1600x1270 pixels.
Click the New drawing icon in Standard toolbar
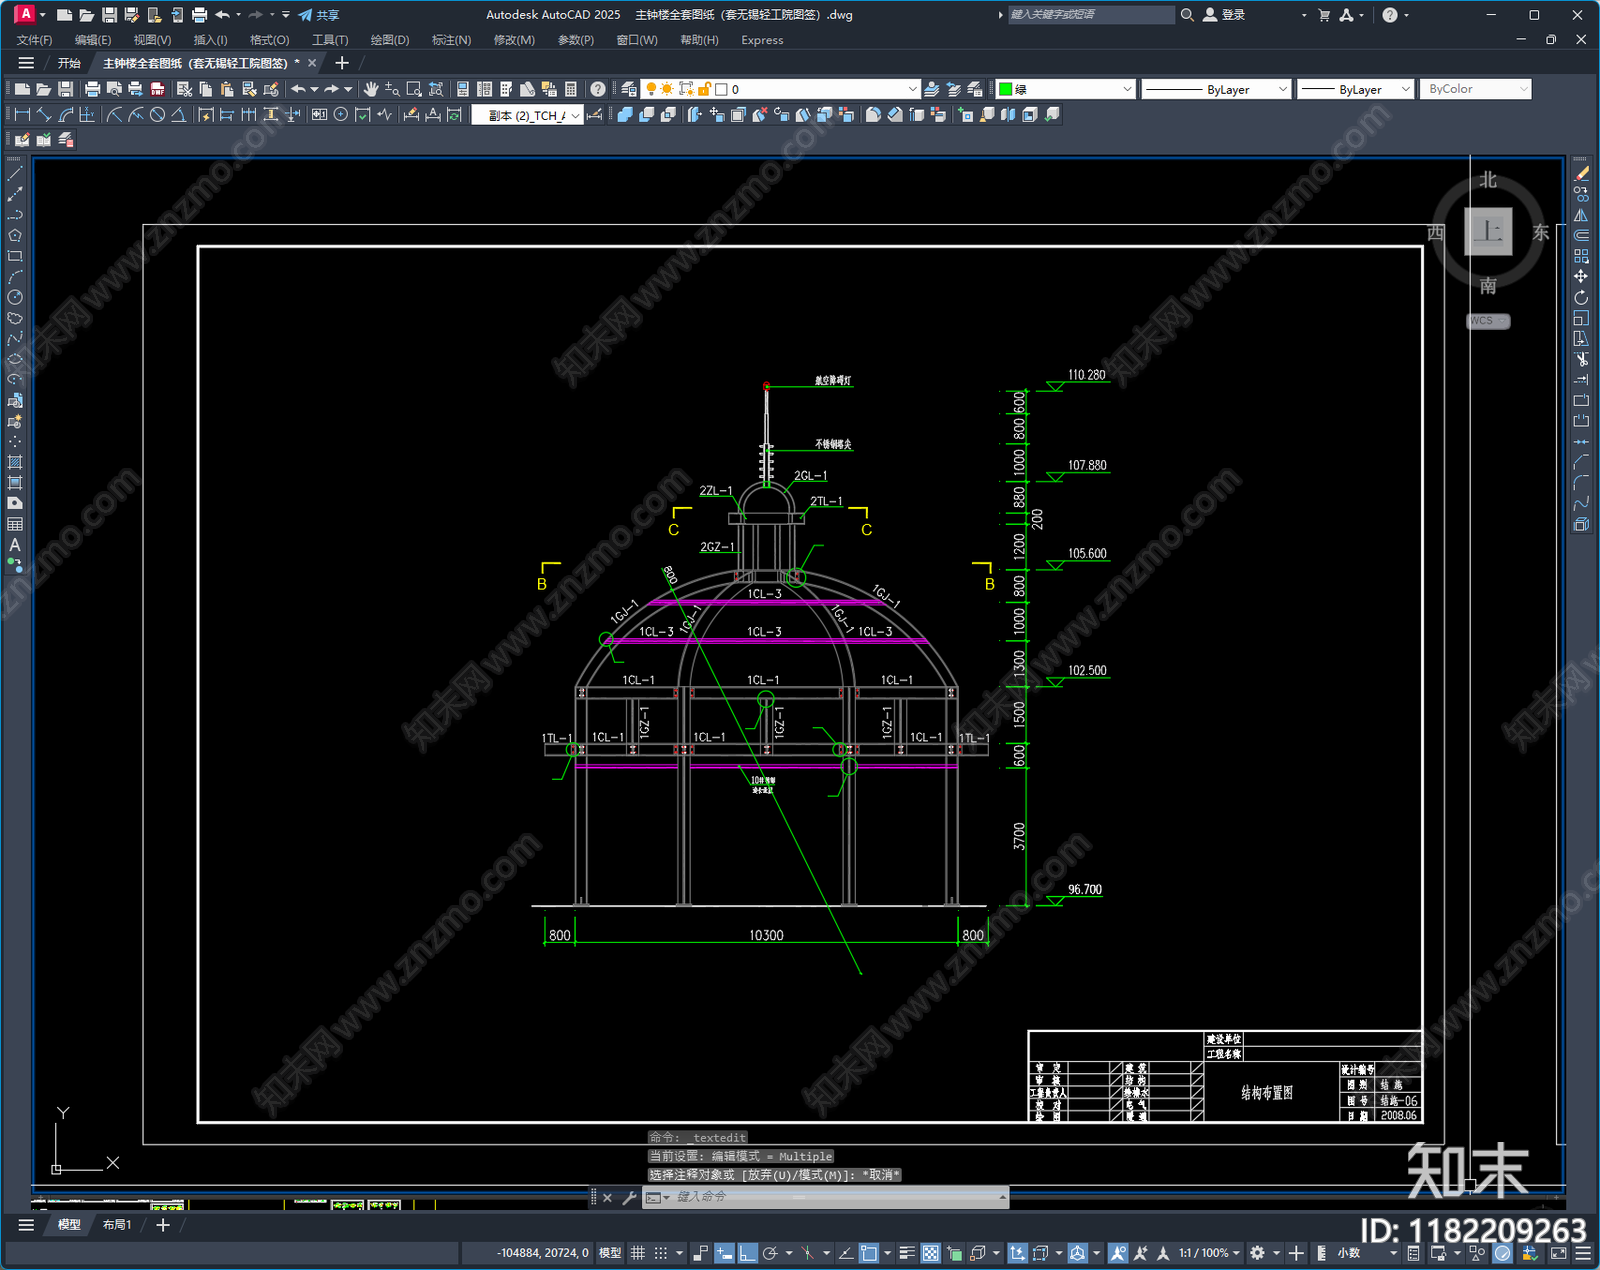(22, 89)
